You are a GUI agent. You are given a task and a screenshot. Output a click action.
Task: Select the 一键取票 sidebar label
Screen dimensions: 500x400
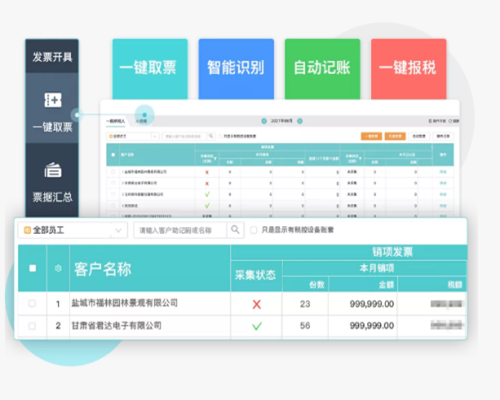[53, 127]
